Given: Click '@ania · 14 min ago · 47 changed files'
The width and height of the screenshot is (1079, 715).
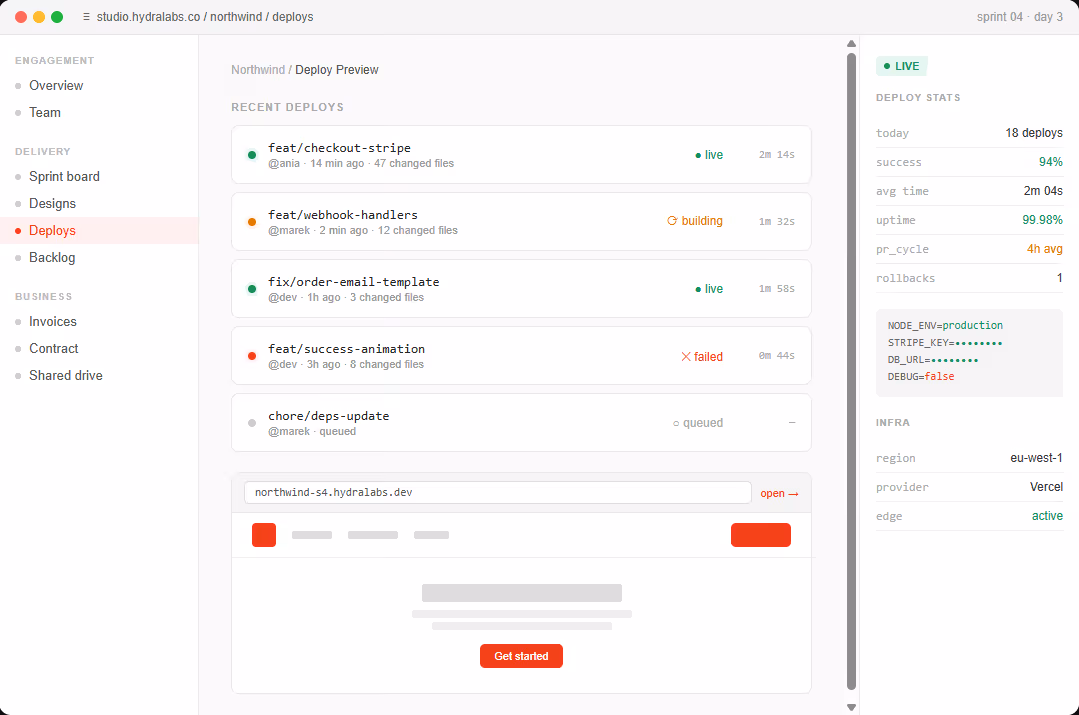Looking at the screenshot, I should 361,163.
